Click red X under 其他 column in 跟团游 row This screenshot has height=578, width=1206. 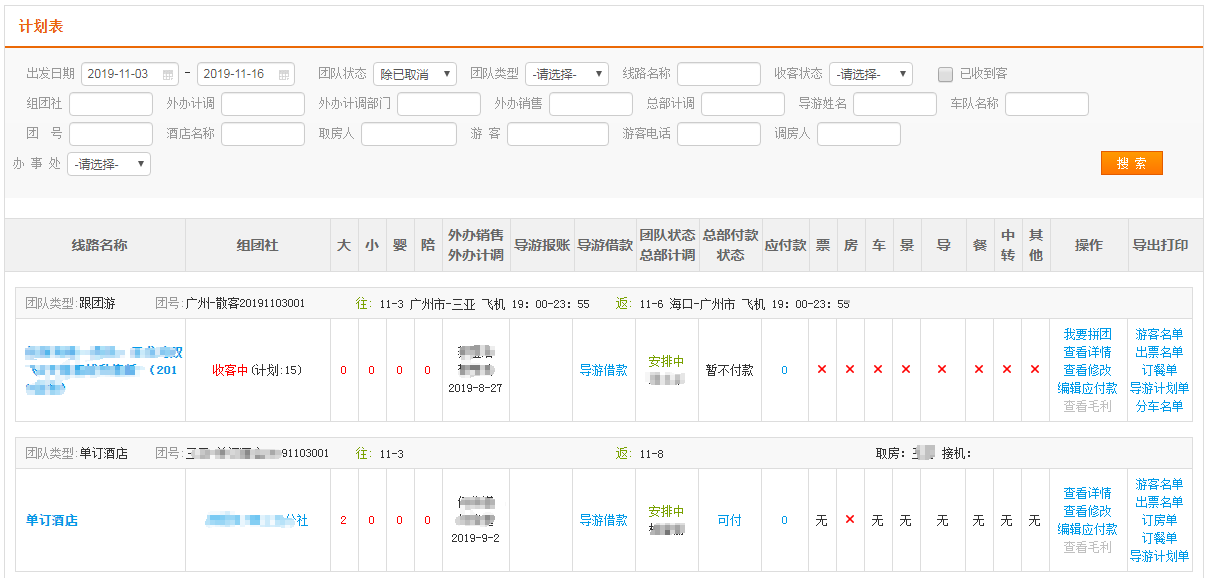1035,370
